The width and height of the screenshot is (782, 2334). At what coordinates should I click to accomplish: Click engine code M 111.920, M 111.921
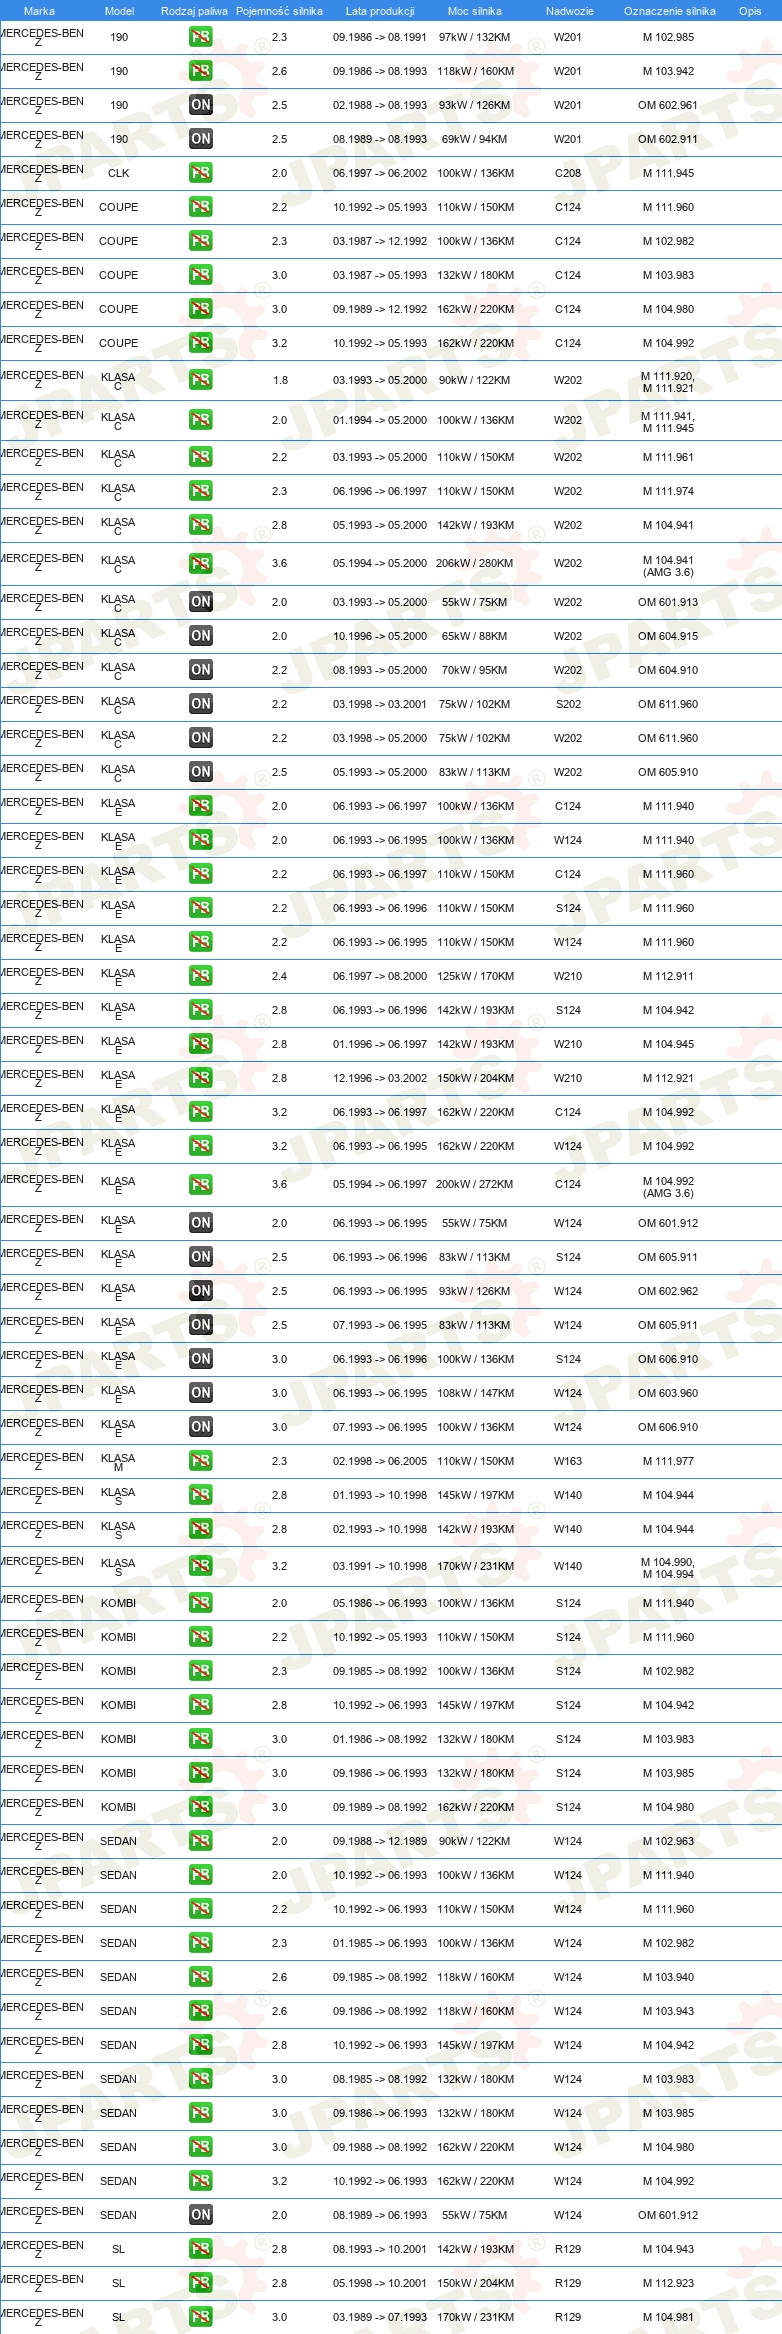click(x=668, y=382)
